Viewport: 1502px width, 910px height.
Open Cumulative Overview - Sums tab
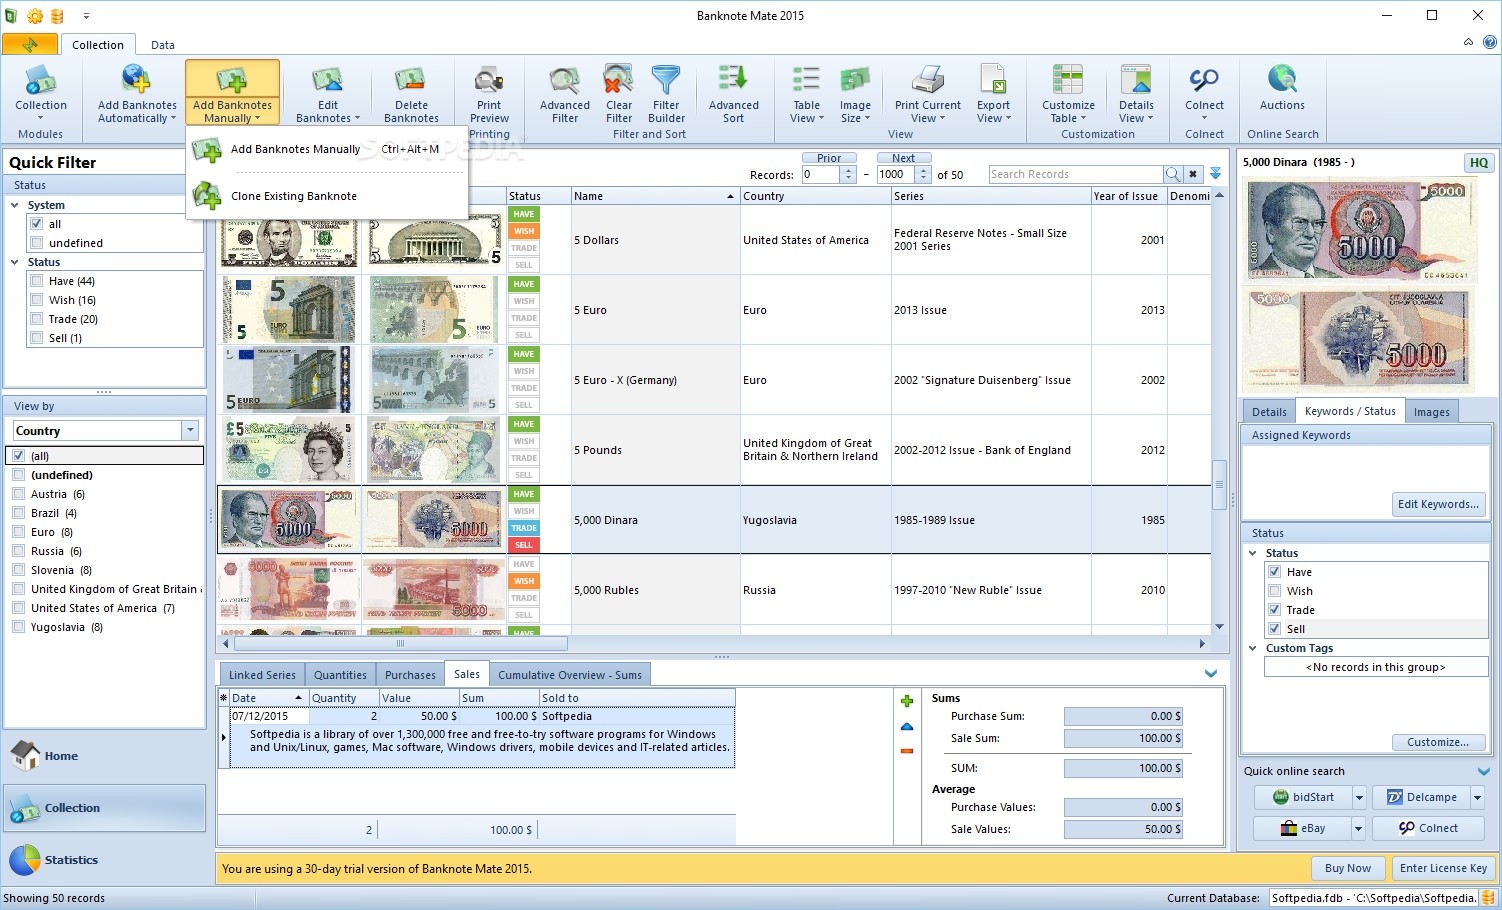point(570,675)
